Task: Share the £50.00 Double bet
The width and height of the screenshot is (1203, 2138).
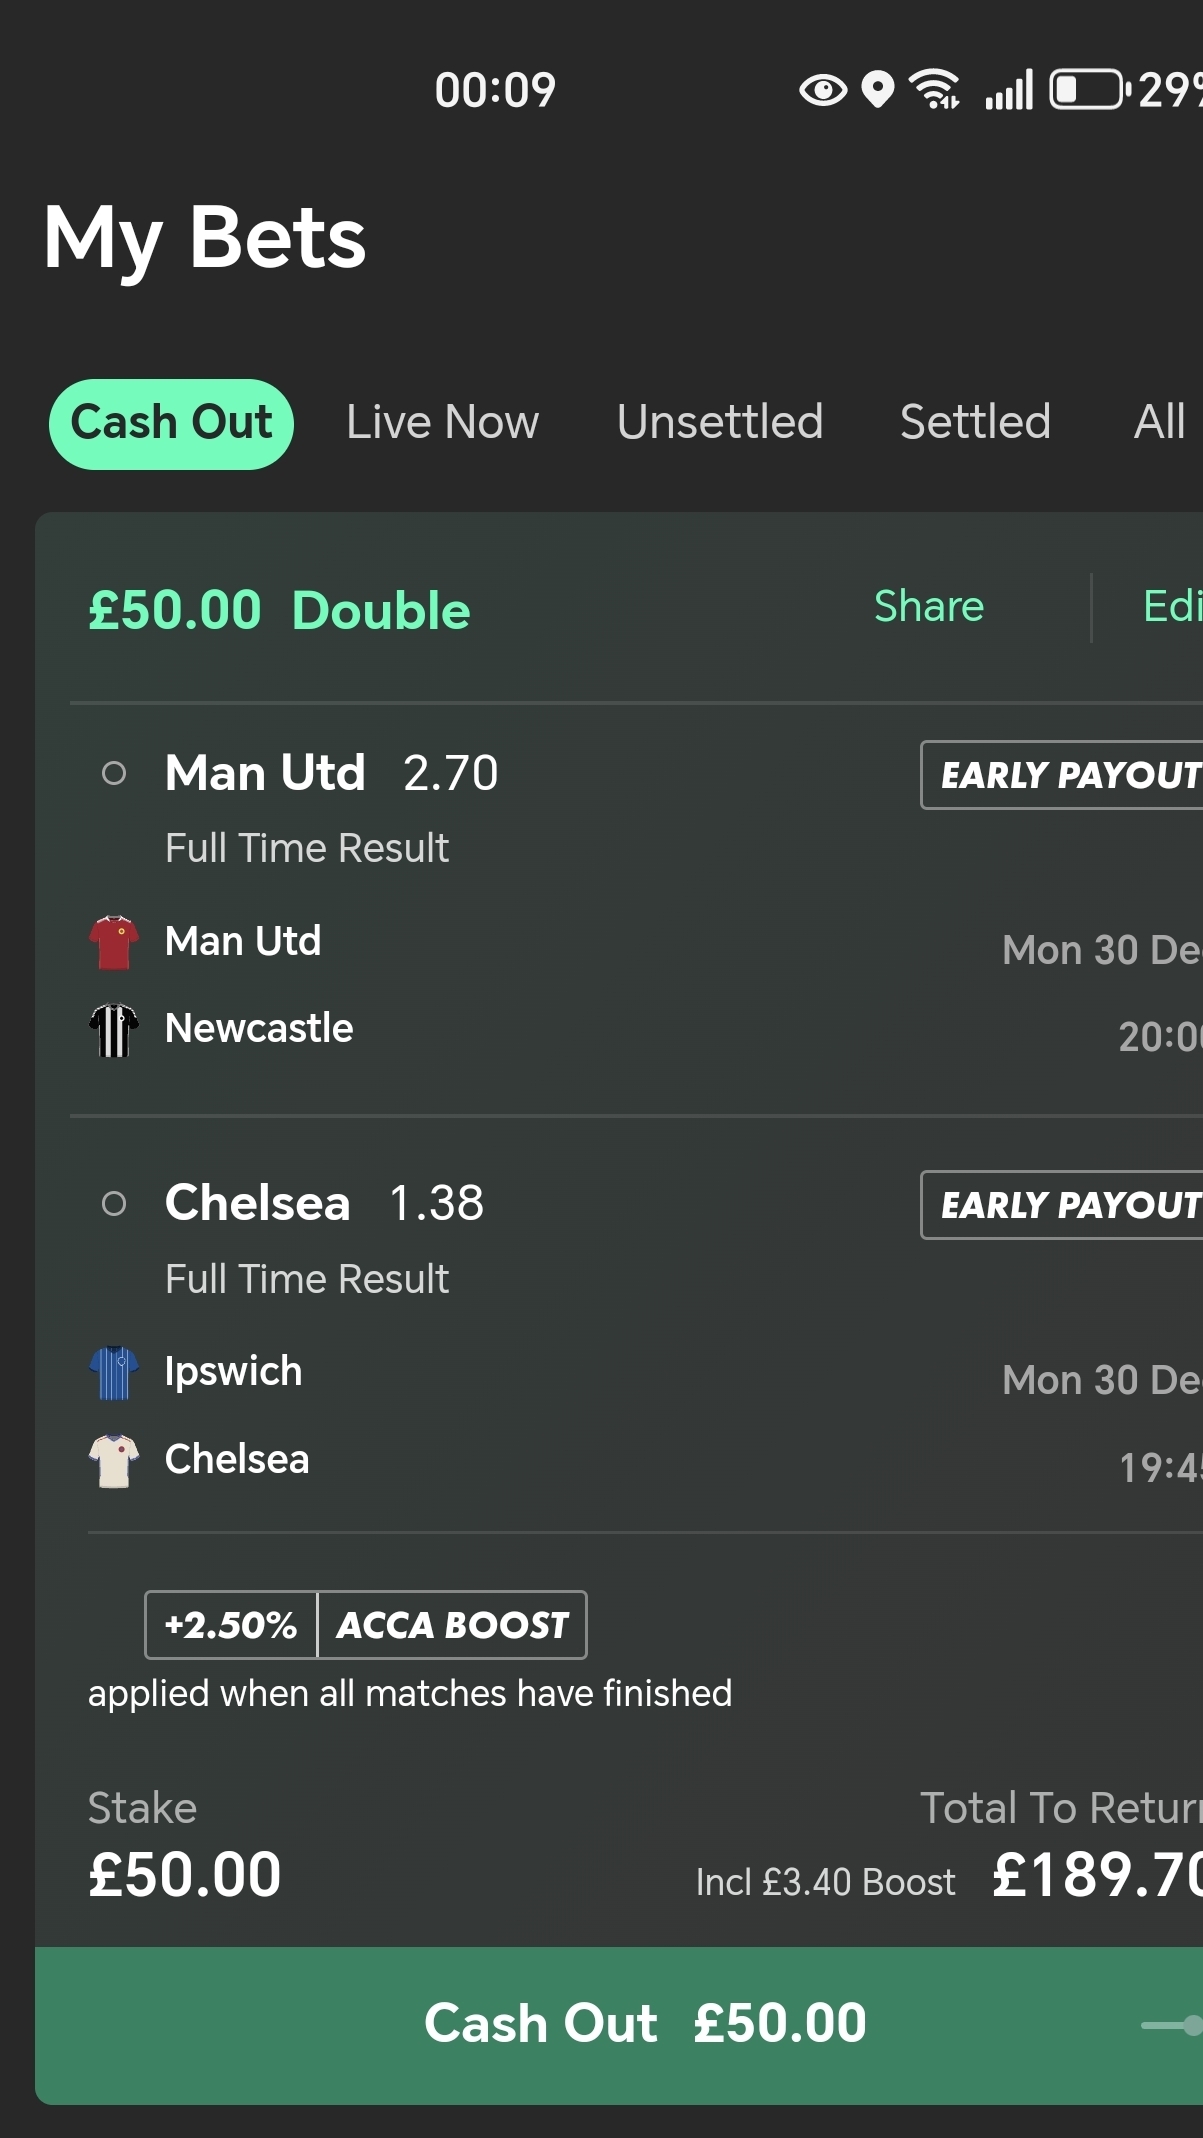Action: click(x=929, y=607)
